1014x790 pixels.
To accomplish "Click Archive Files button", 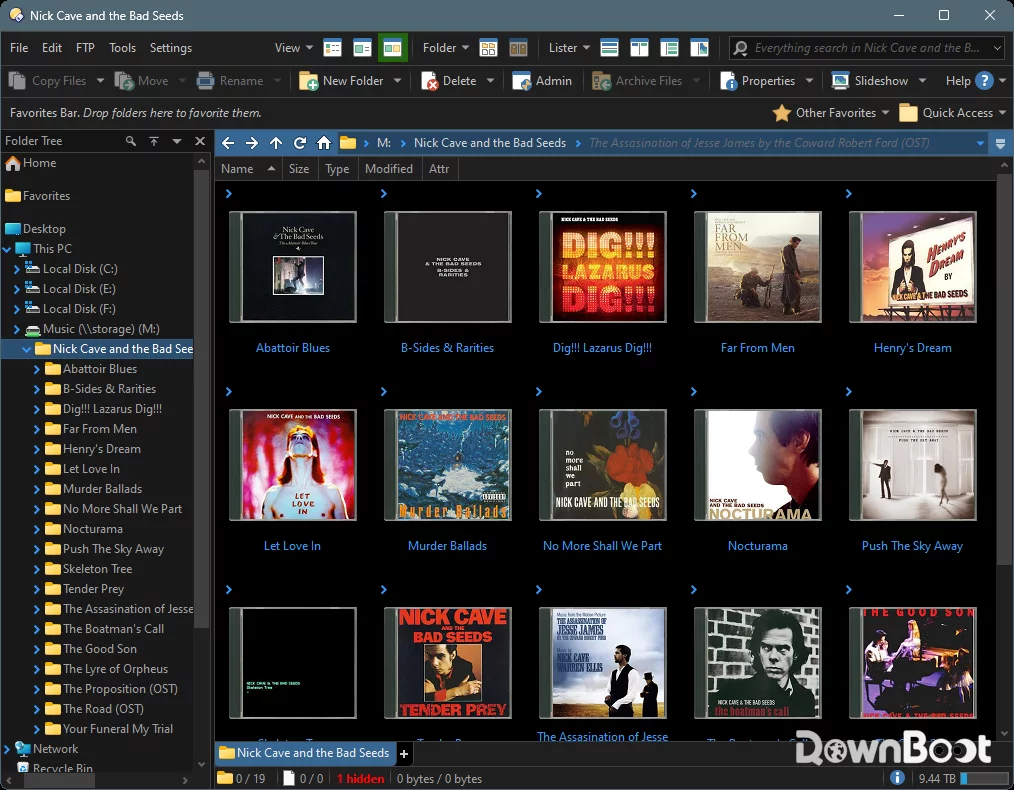I will coord(638,81).
